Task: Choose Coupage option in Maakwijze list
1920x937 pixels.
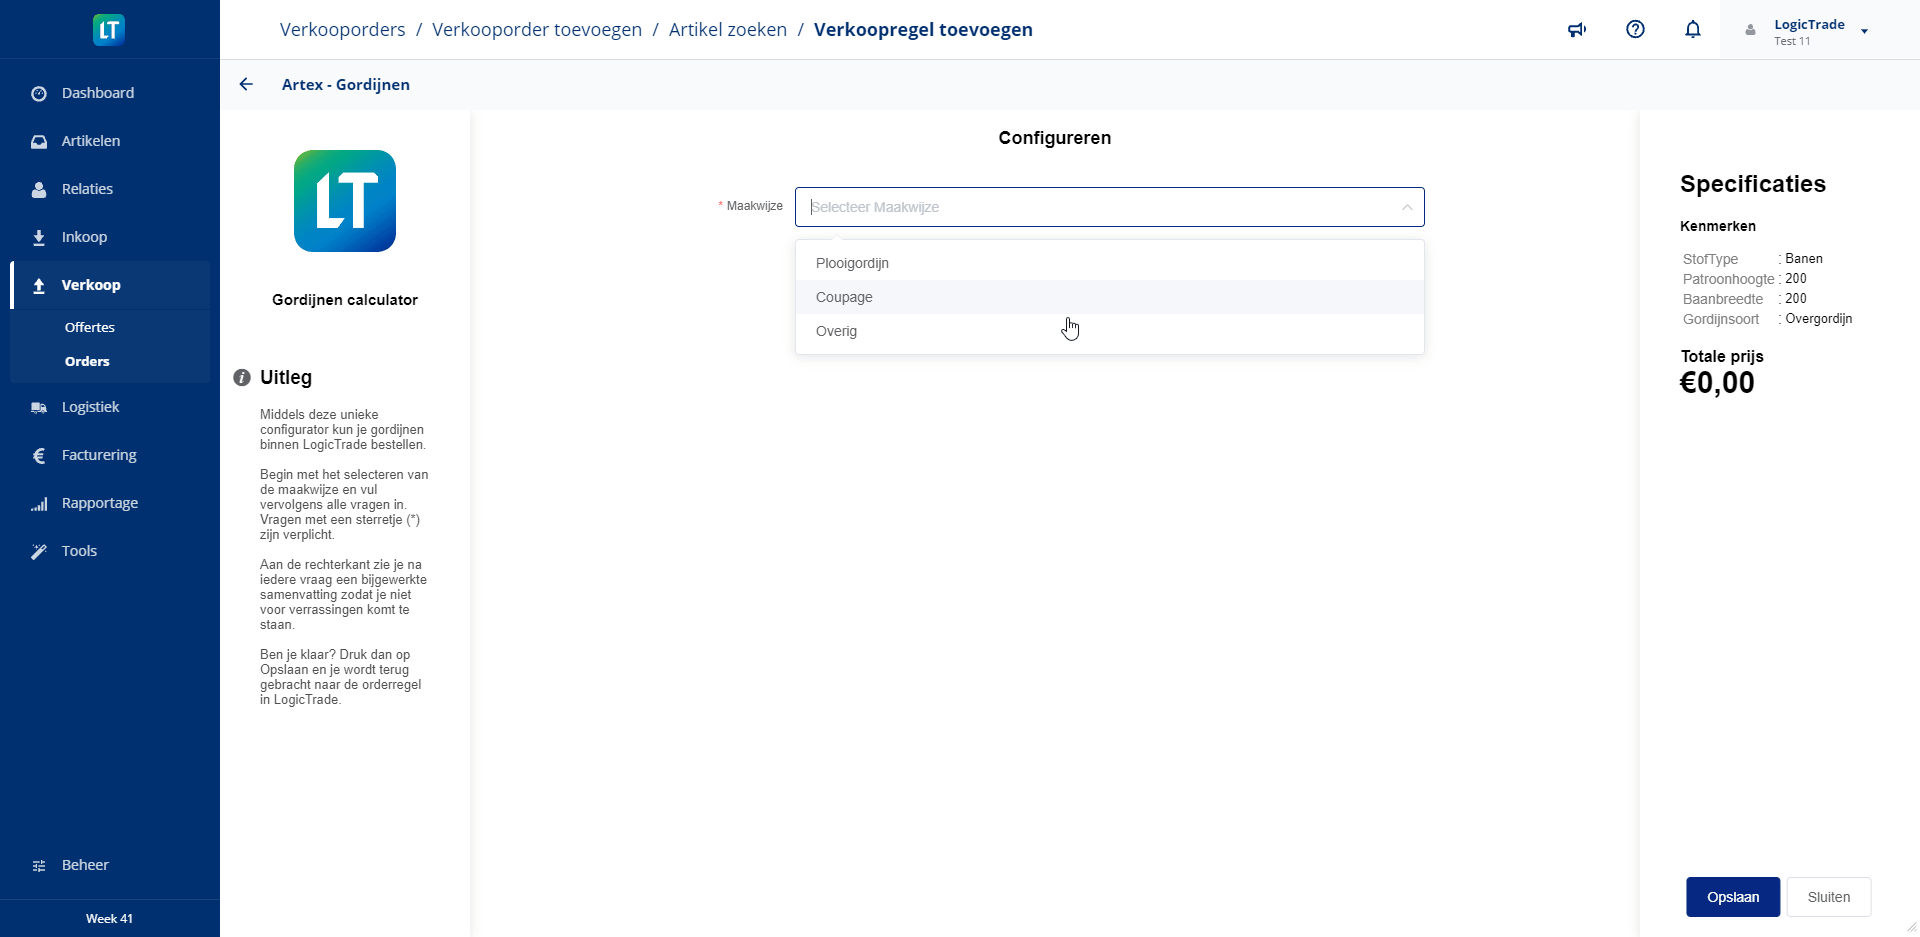Action: [844, 297]
